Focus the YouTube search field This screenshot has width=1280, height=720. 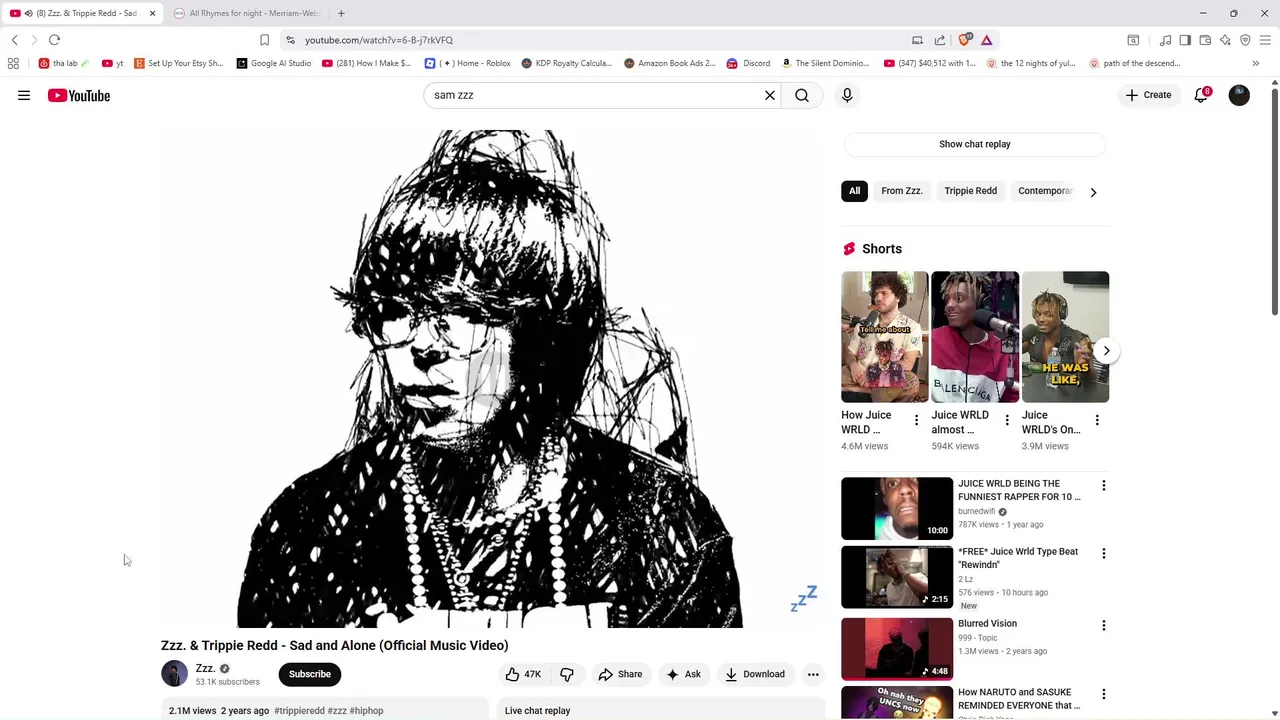(595, 95)
